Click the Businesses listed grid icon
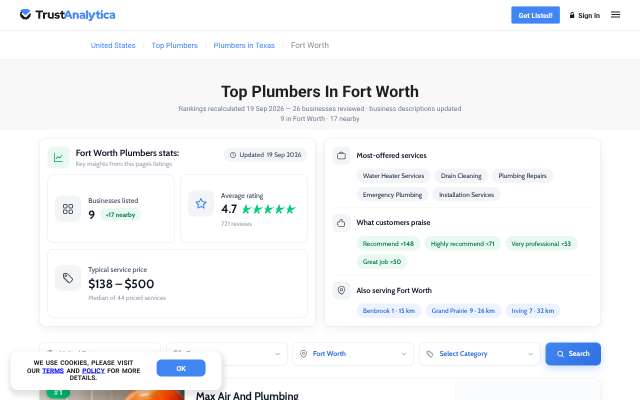640x400 pixels. click(68, 209)
